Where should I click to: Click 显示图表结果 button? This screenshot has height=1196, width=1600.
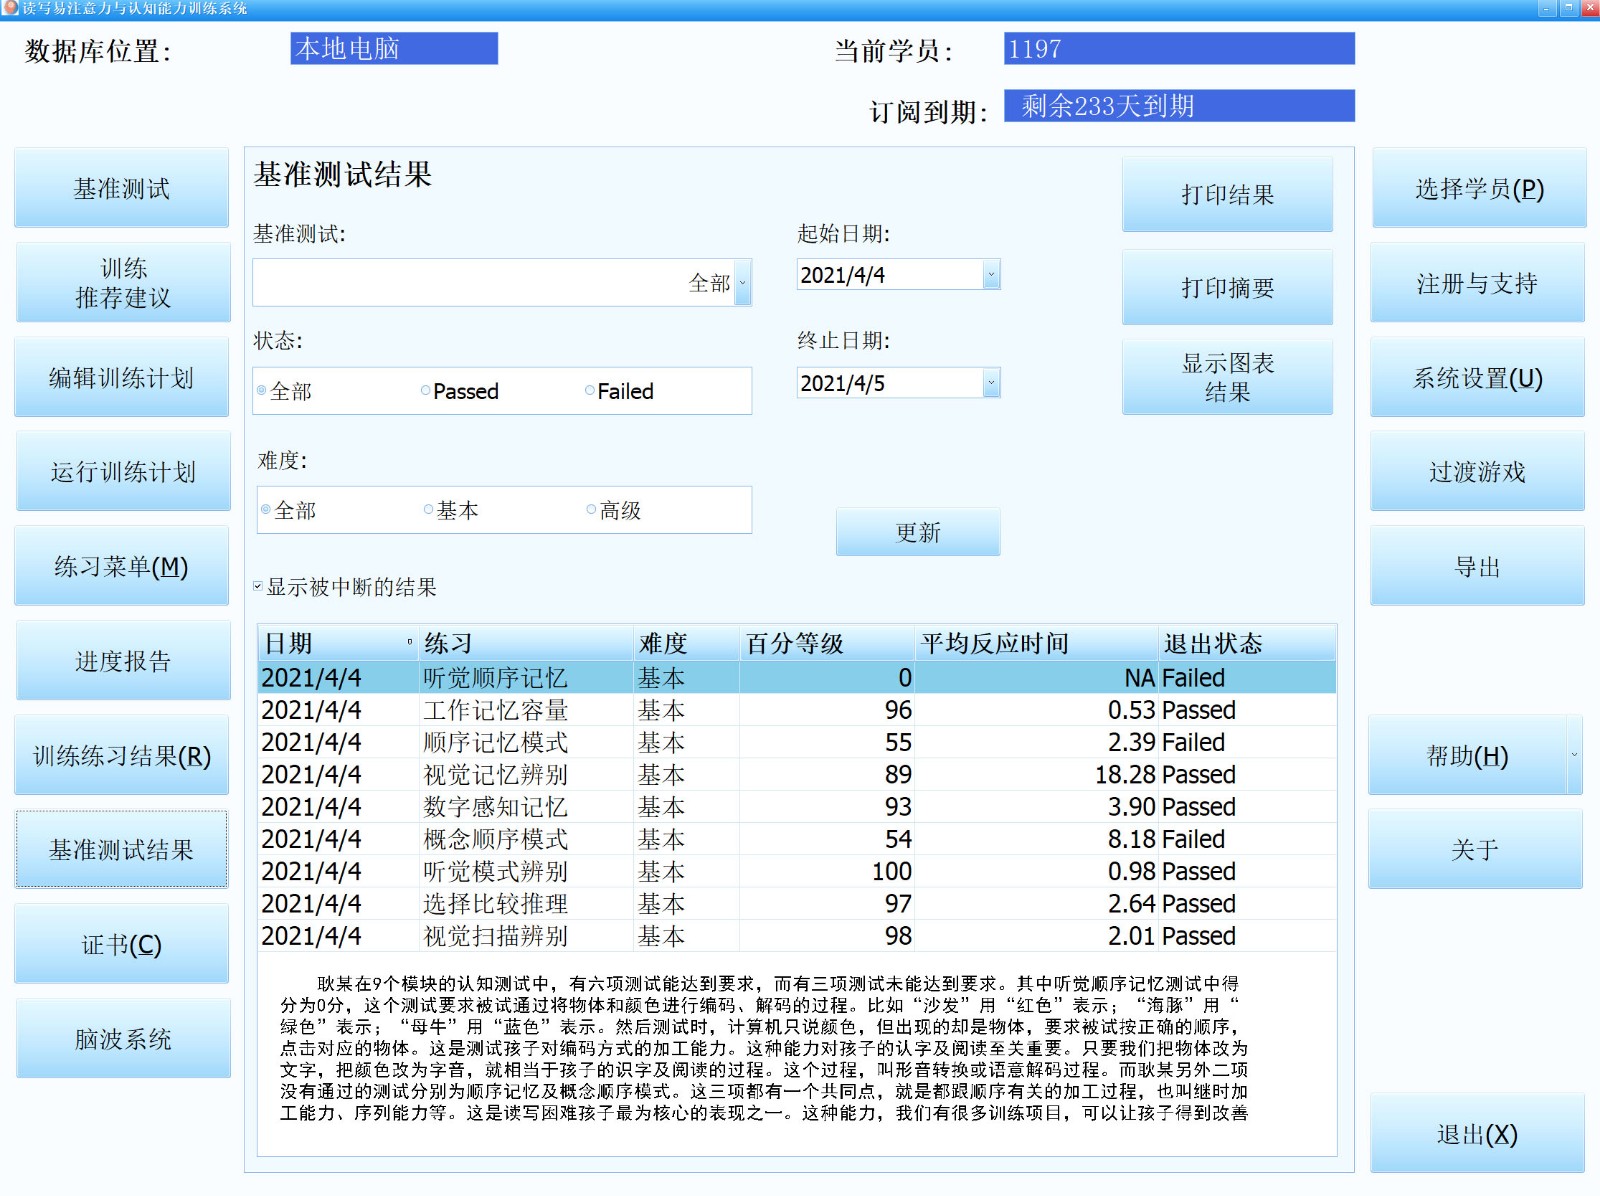point(1227,377)
